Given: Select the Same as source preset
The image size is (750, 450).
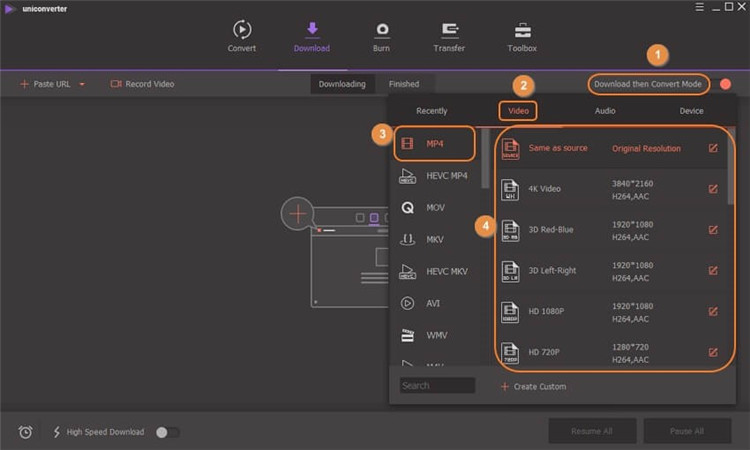Looking at the screenshot, I should (612, 148).
